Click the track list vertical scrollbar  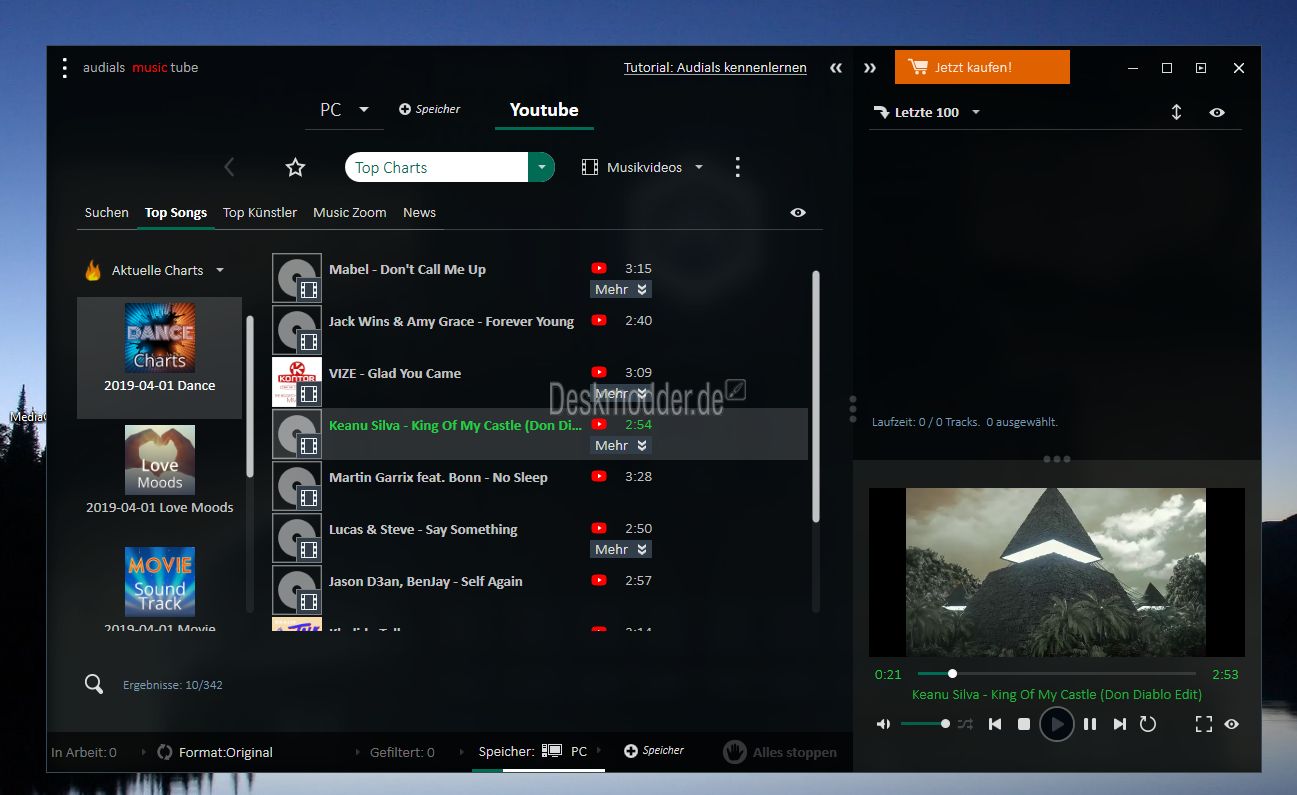tap(816, 396)
